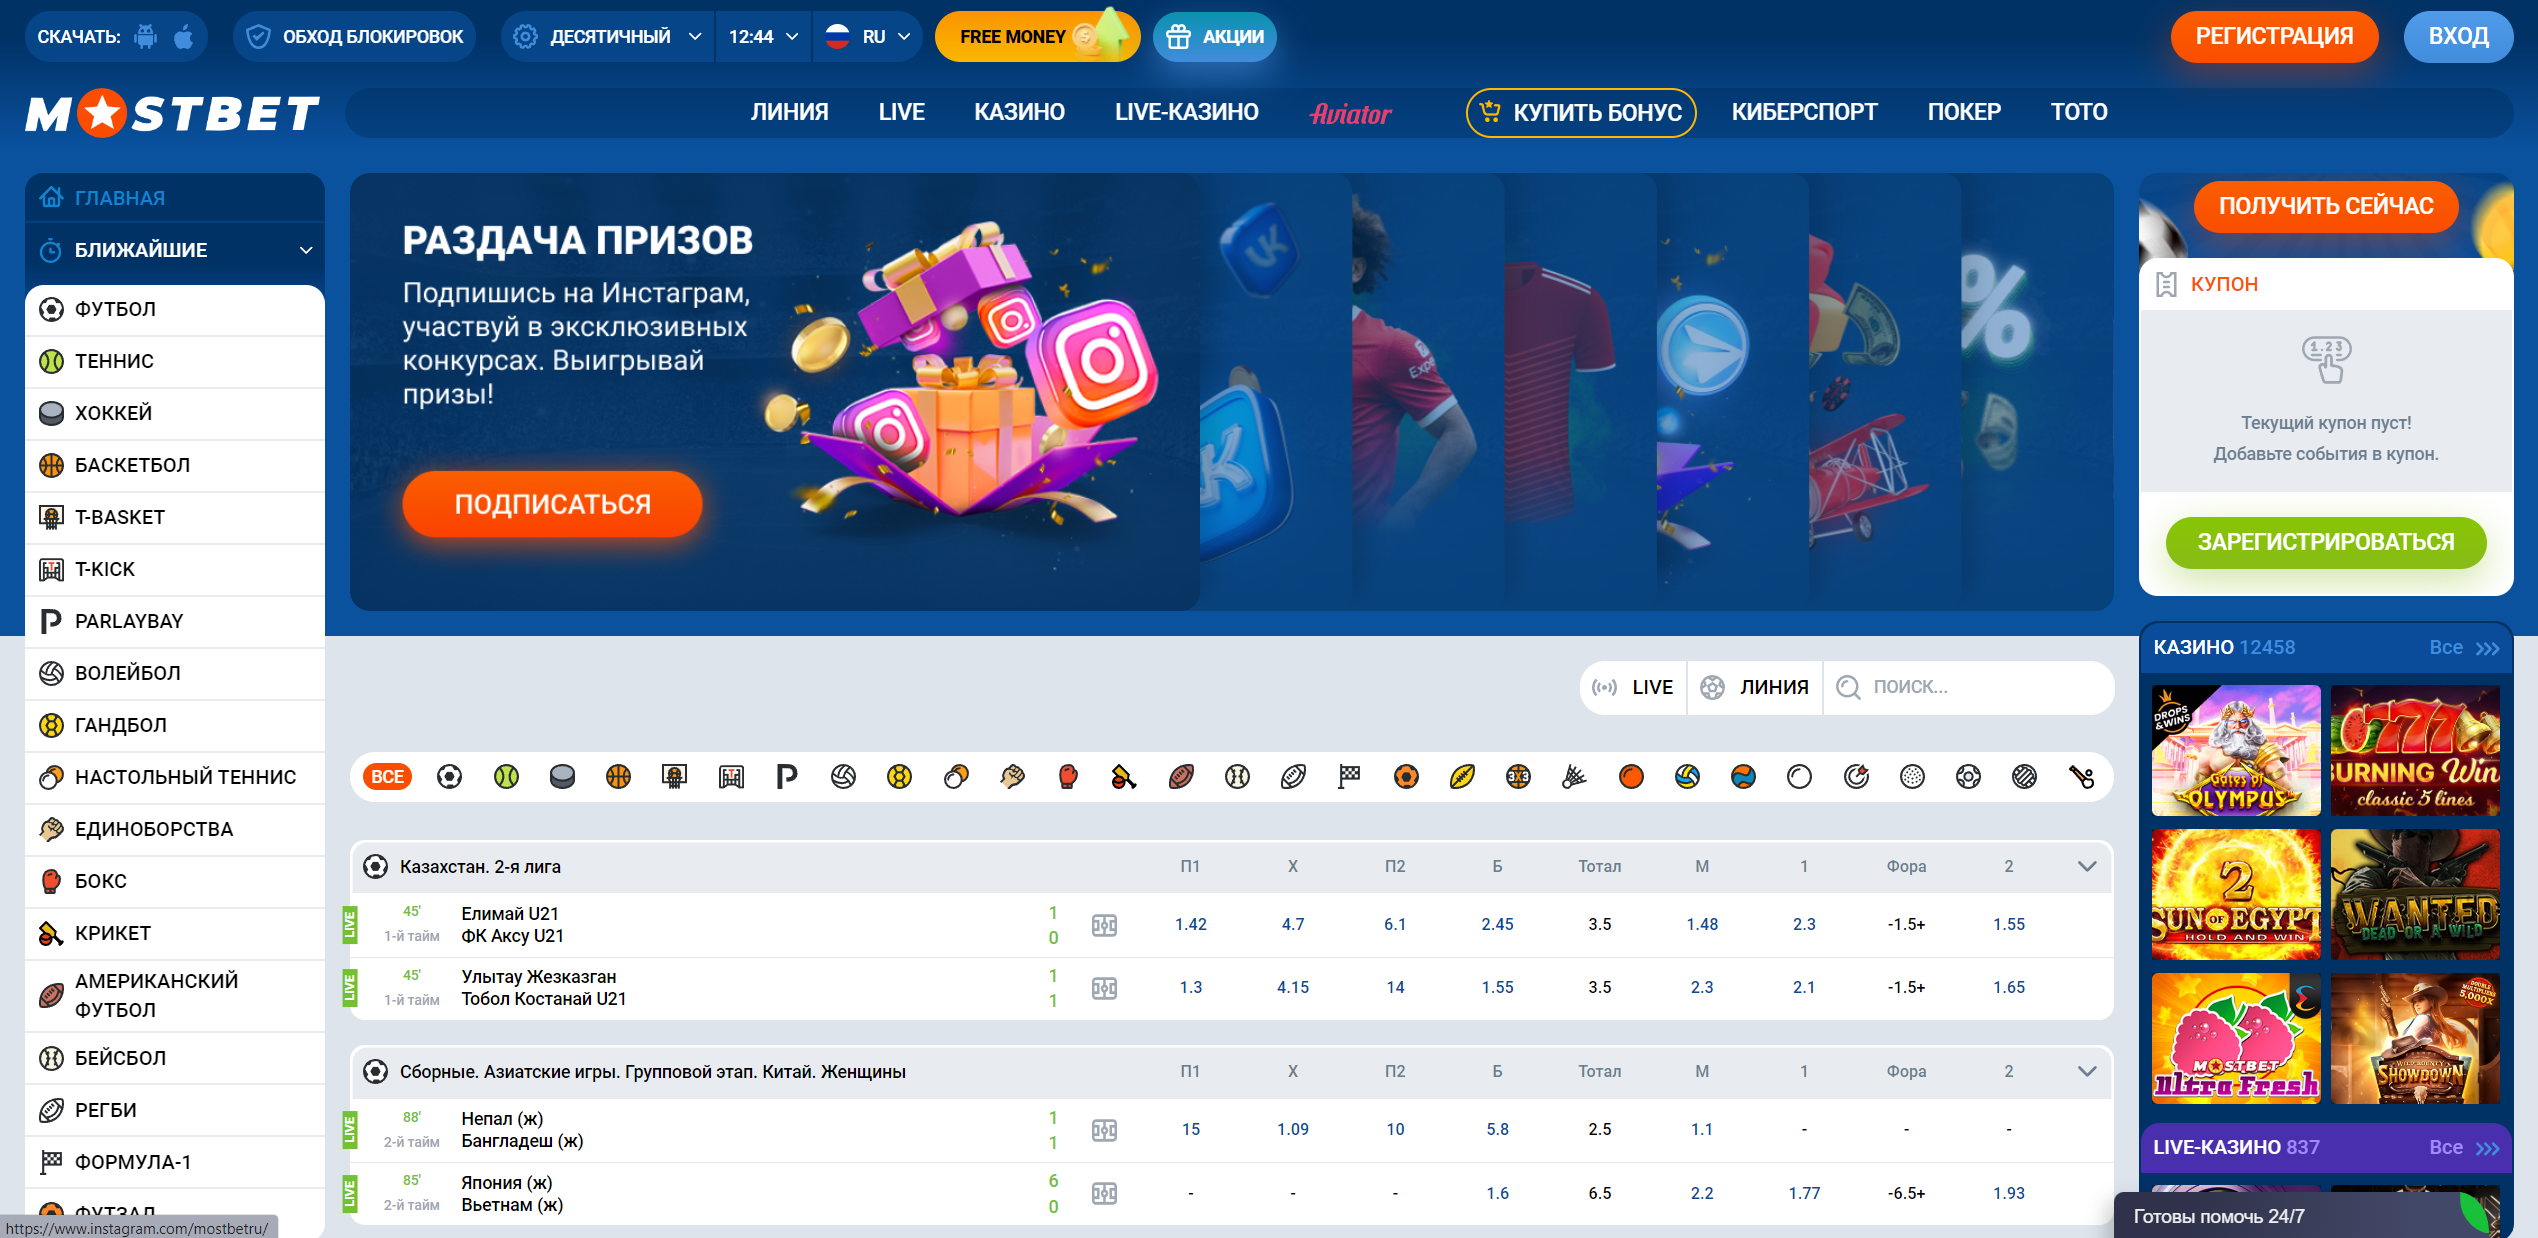The width and height of the screenshot is (2538, 1238).
Task: Select the Formula-1 flag filter icon
Action: (x=1349, y=777)
